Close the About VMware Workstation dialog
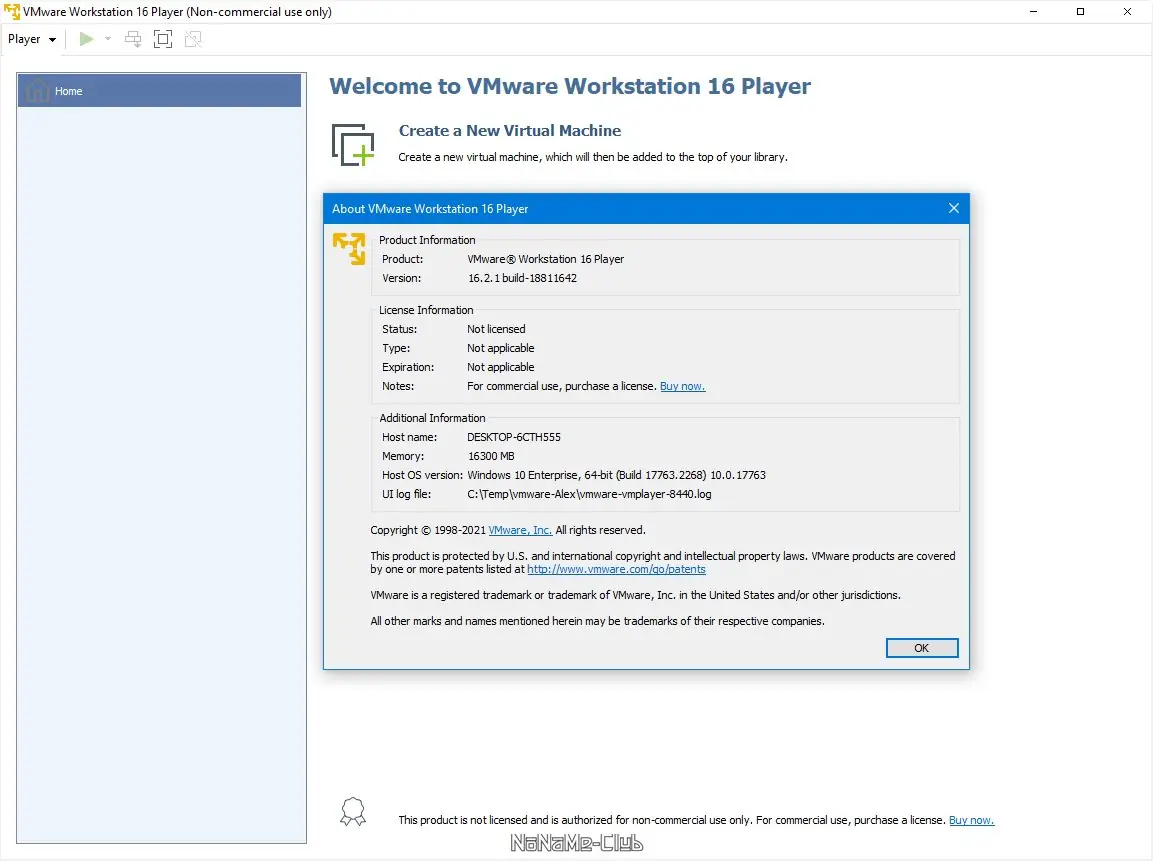Screen dimensions: 1153x861 (954, 208)
